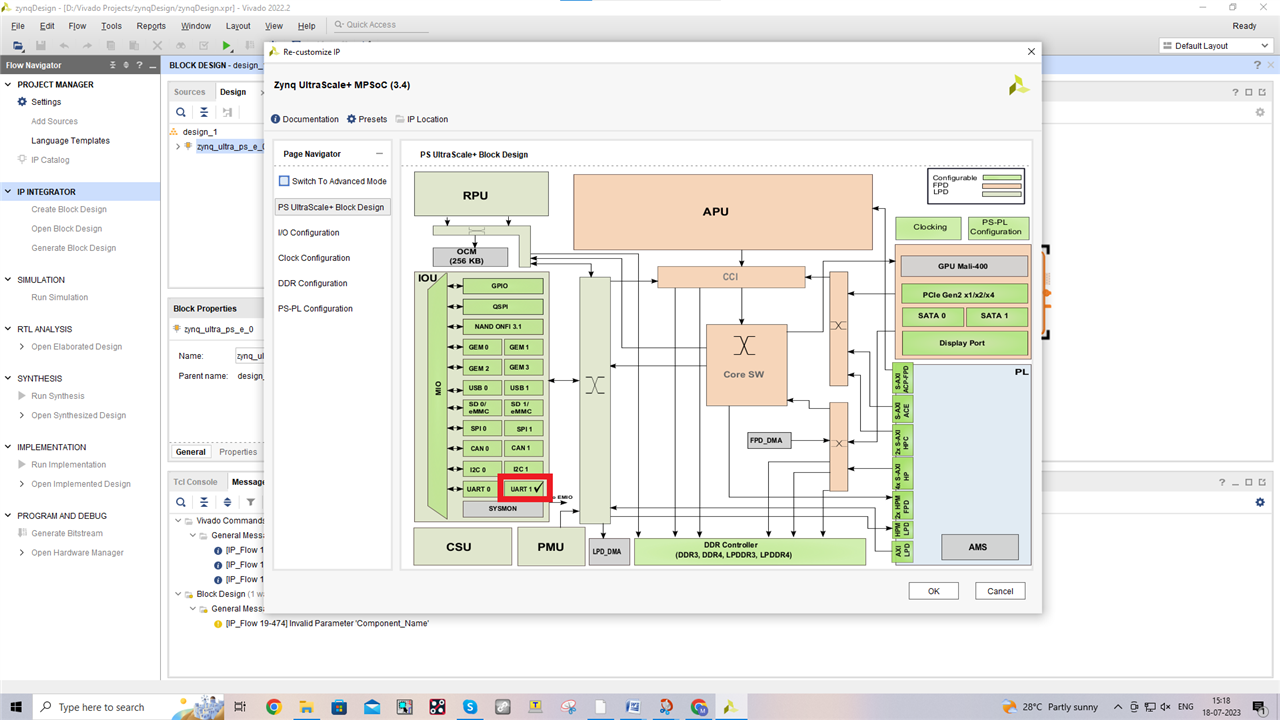Toggle the GPIO peripheral block
This screenshot has height=720, width=1280.
coord(503,286)
